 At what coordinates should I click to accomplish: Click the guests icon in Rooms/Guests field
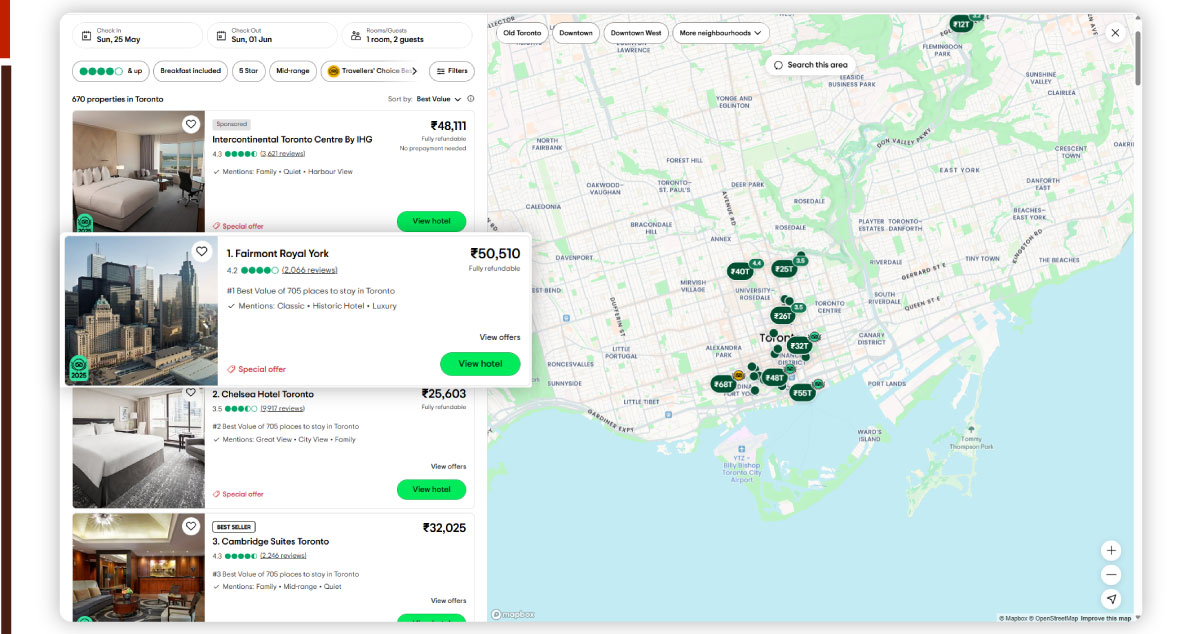point(355,36)
